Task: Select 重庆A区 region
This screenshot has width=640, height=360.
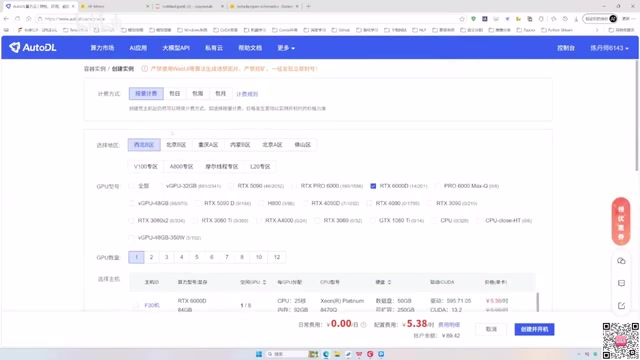Action: [208, 145]
